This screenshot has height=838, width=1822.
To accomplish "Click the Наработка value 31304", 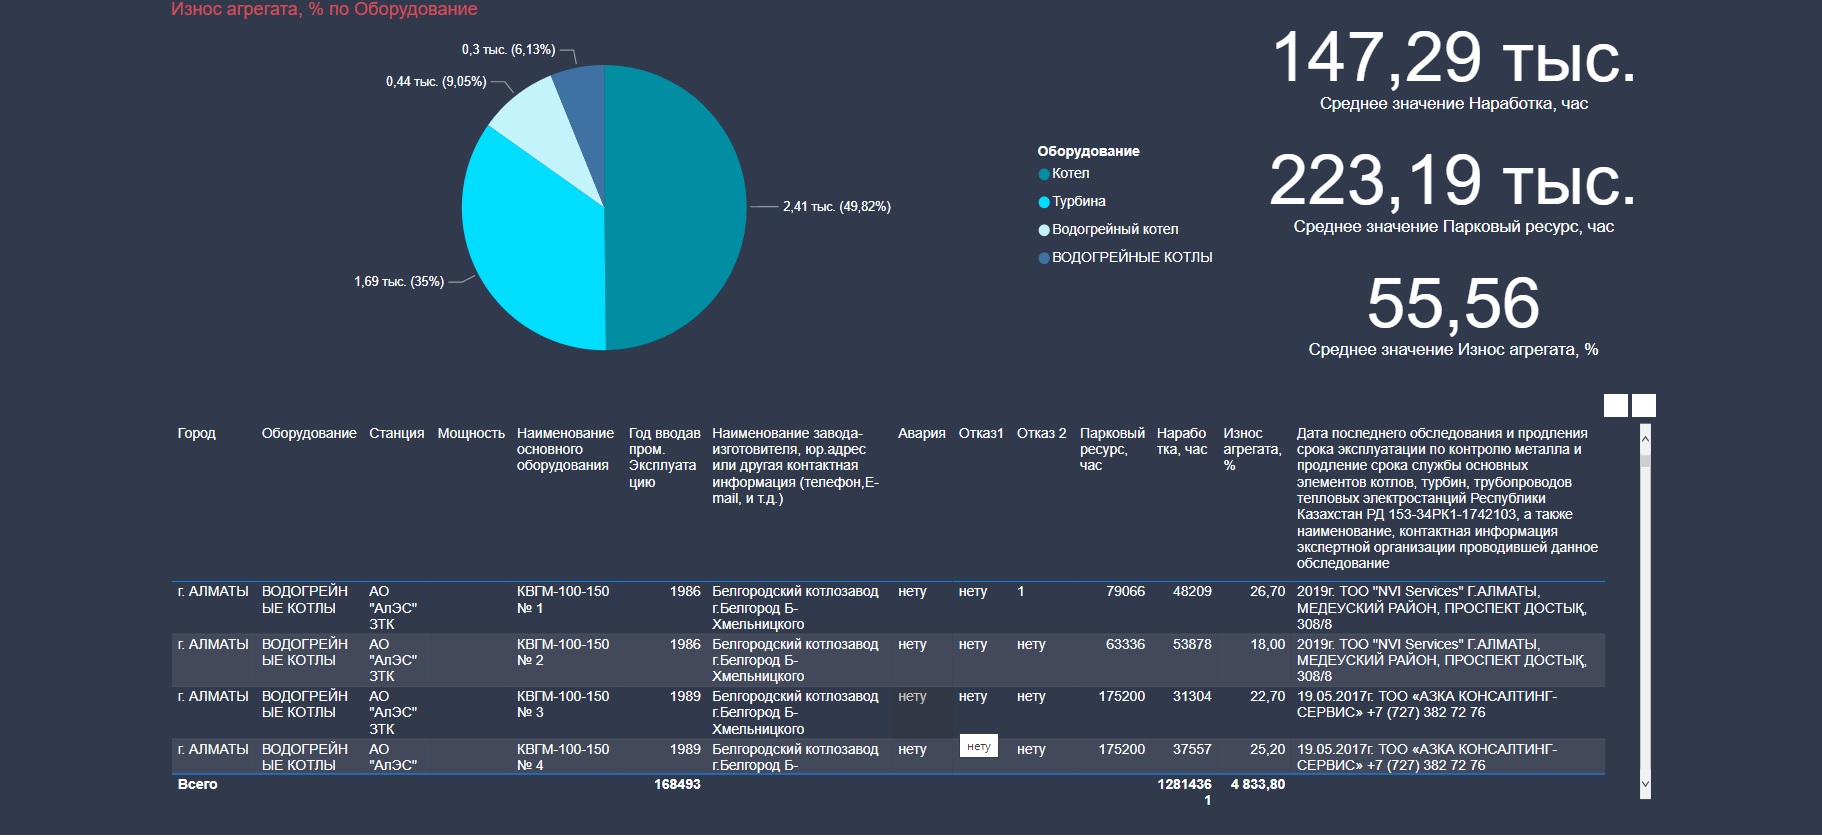I will [x=1192, y=696].
